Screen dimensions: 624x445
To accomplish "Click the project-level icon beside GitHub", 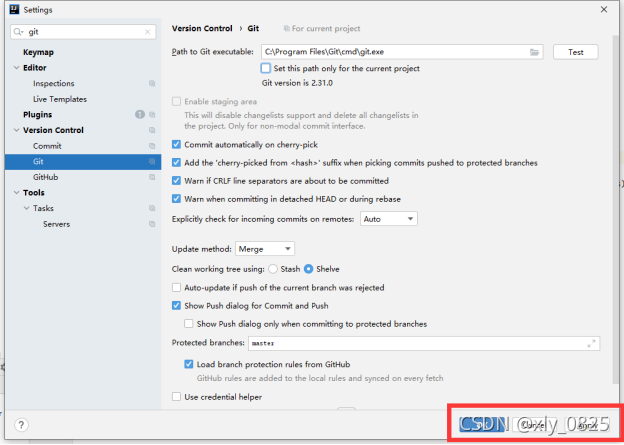I will (152, 177).
